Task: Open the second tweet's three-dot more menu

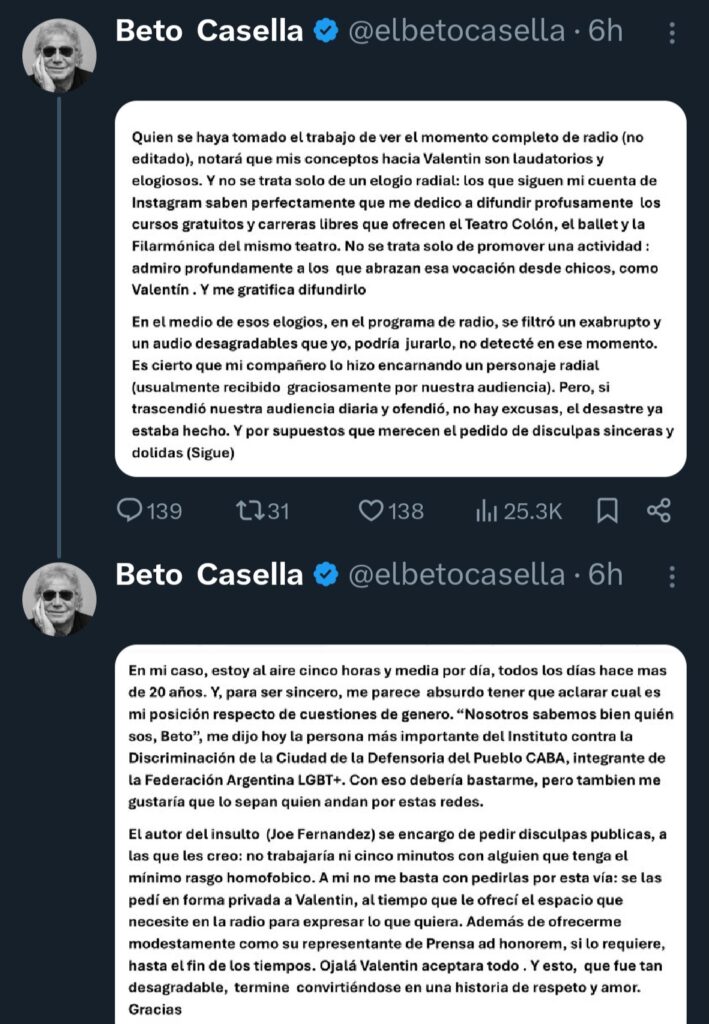Action: point(672,575)
